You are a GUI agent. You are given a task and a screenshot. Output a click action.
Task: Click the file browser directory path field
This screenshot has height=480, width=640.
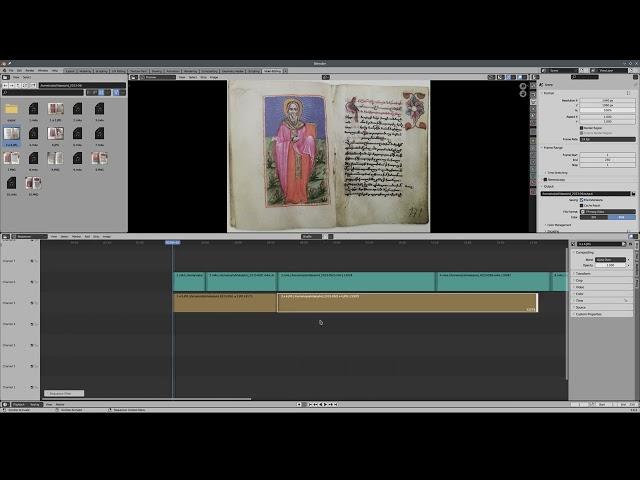pos(82,85)
